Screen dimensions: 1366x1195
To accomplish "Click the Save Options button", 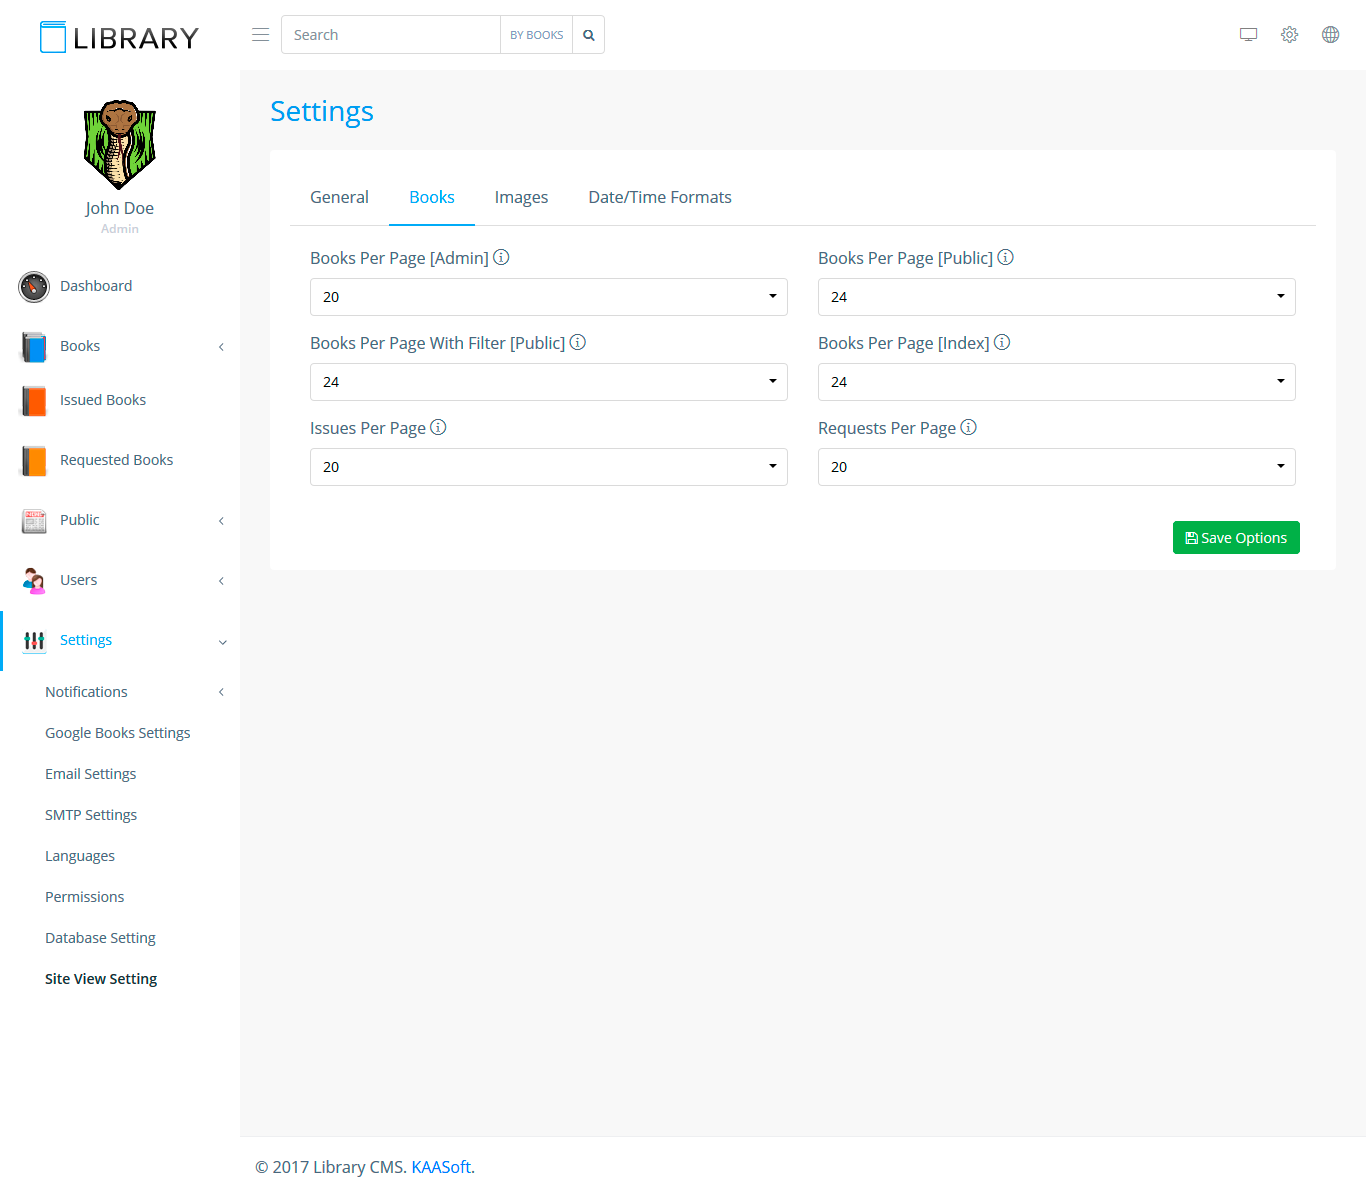I will (1236, 538).
